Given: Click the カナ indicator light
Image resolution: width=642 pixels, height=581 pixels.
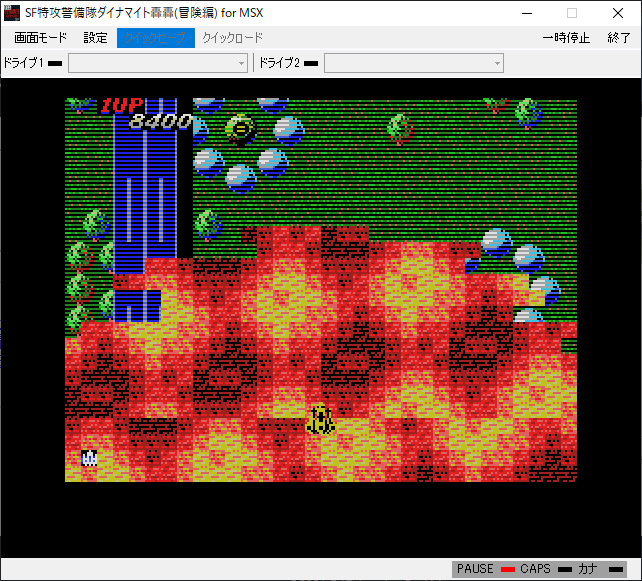Looking at the screenshot, I should pos(616,569).
